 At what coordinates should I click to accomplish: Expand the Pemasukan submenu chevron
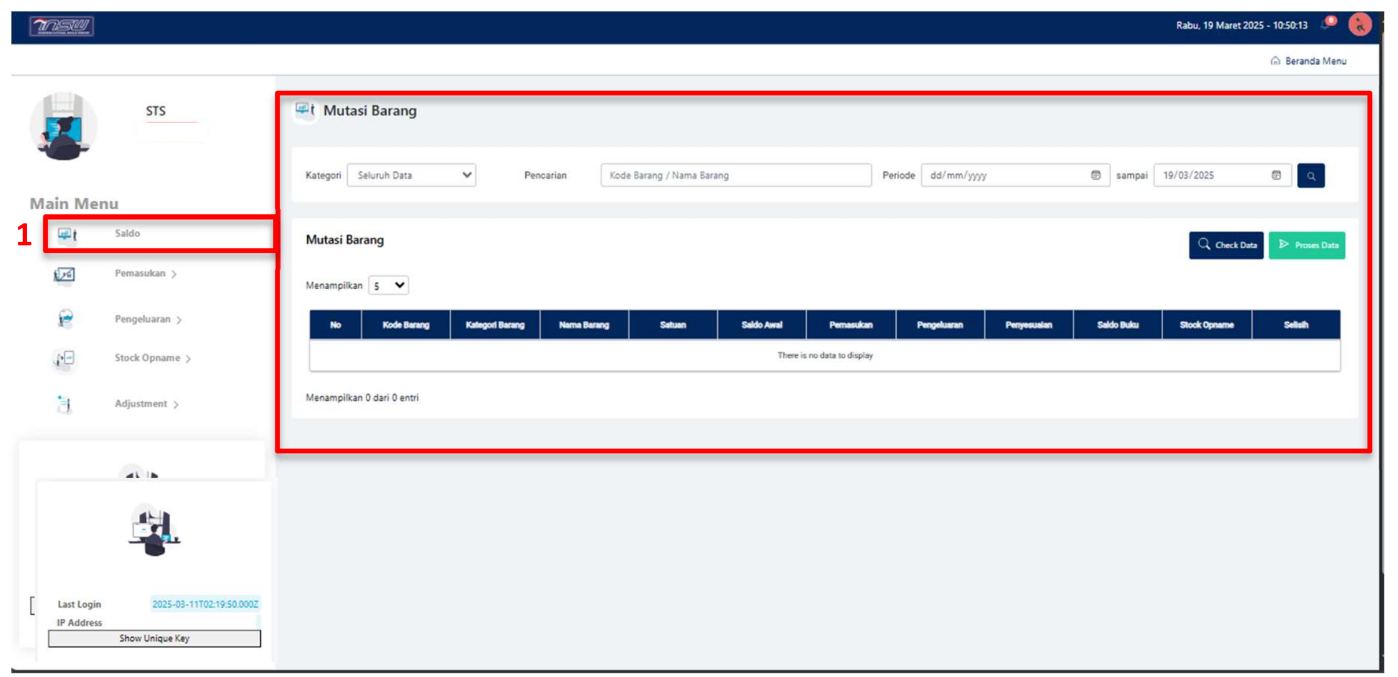[174, 274]
